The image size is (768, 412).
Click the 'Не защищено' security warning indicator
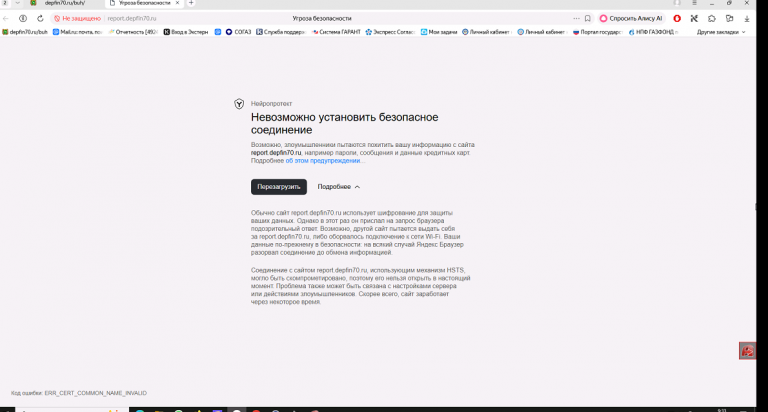77,19
